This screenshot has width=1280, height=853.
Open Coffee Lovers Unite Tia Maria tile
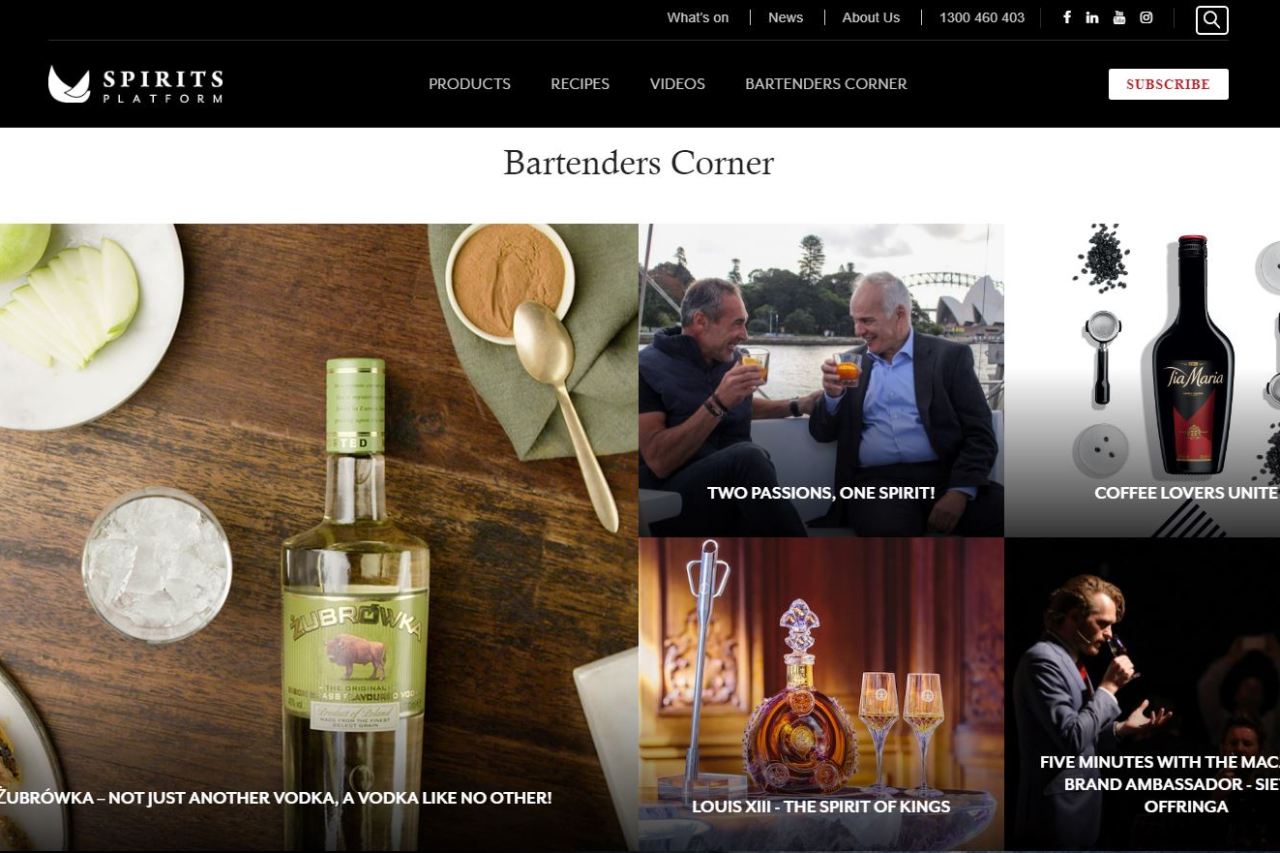1142,380
